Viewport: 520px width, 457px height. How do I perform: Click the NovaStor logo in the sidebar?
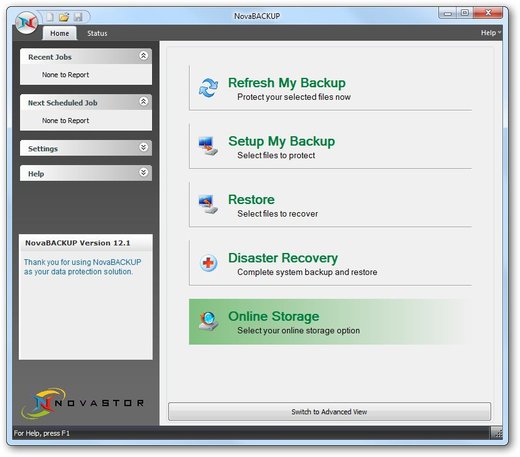82,403
